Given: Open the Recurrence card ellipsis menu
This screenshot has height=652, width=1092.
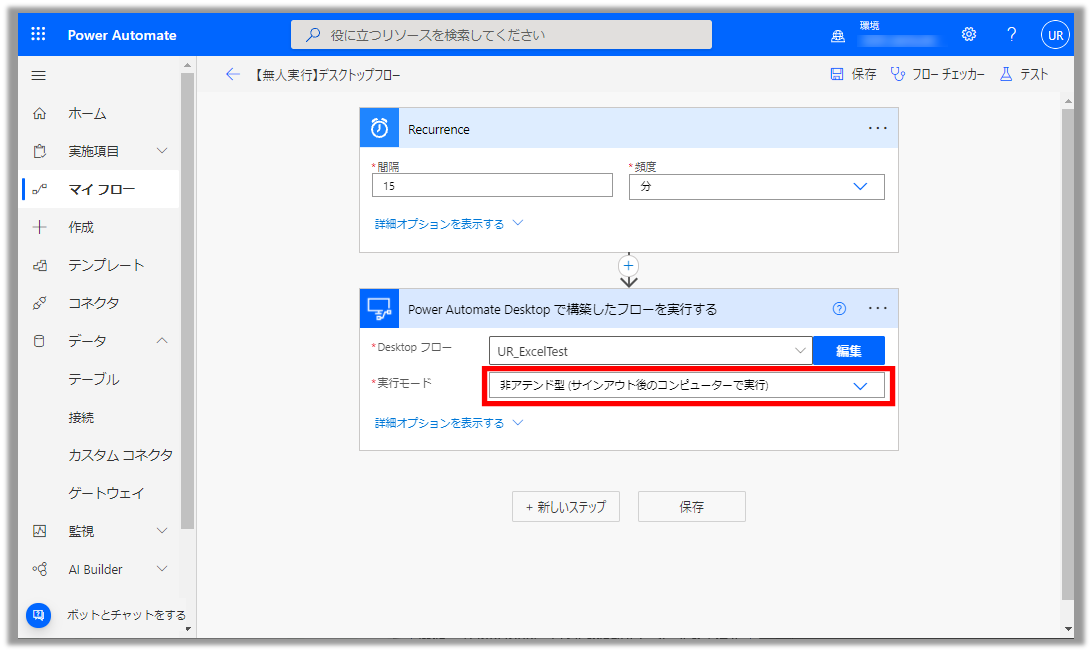Looking at the screenshot, I should coord(878,128).
